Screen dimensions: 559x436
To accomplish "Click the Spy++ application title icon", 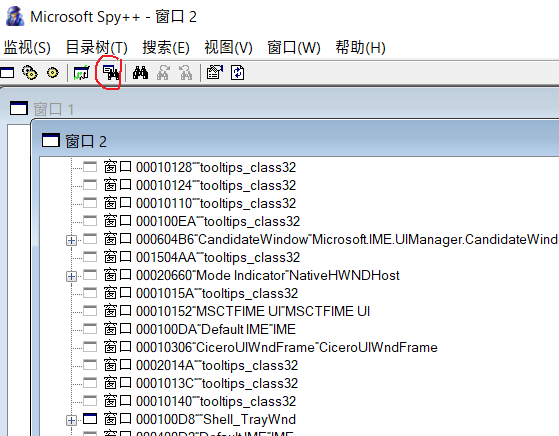I will click(x=15, y=16).
